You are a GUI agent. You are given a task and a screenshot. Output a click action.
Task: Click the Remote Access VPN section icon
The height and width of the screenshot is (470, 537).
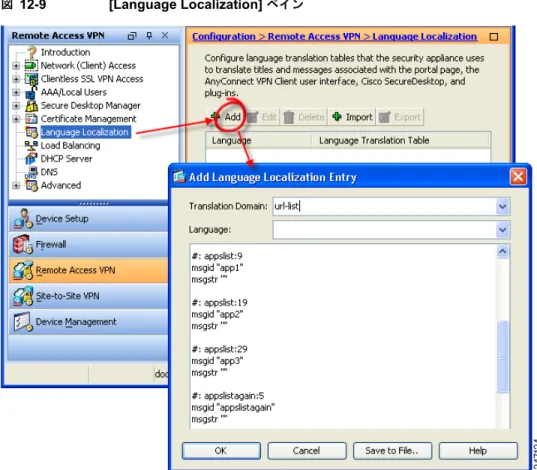(23, 270)
